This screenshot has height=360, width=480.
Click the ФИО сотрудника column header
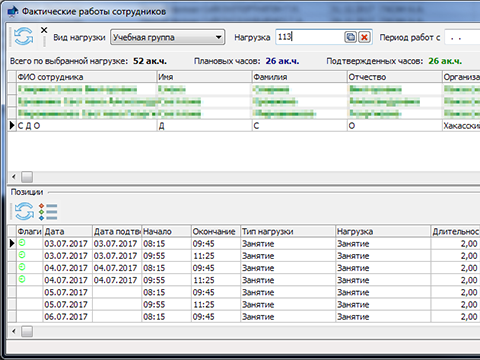pos(87,77)
